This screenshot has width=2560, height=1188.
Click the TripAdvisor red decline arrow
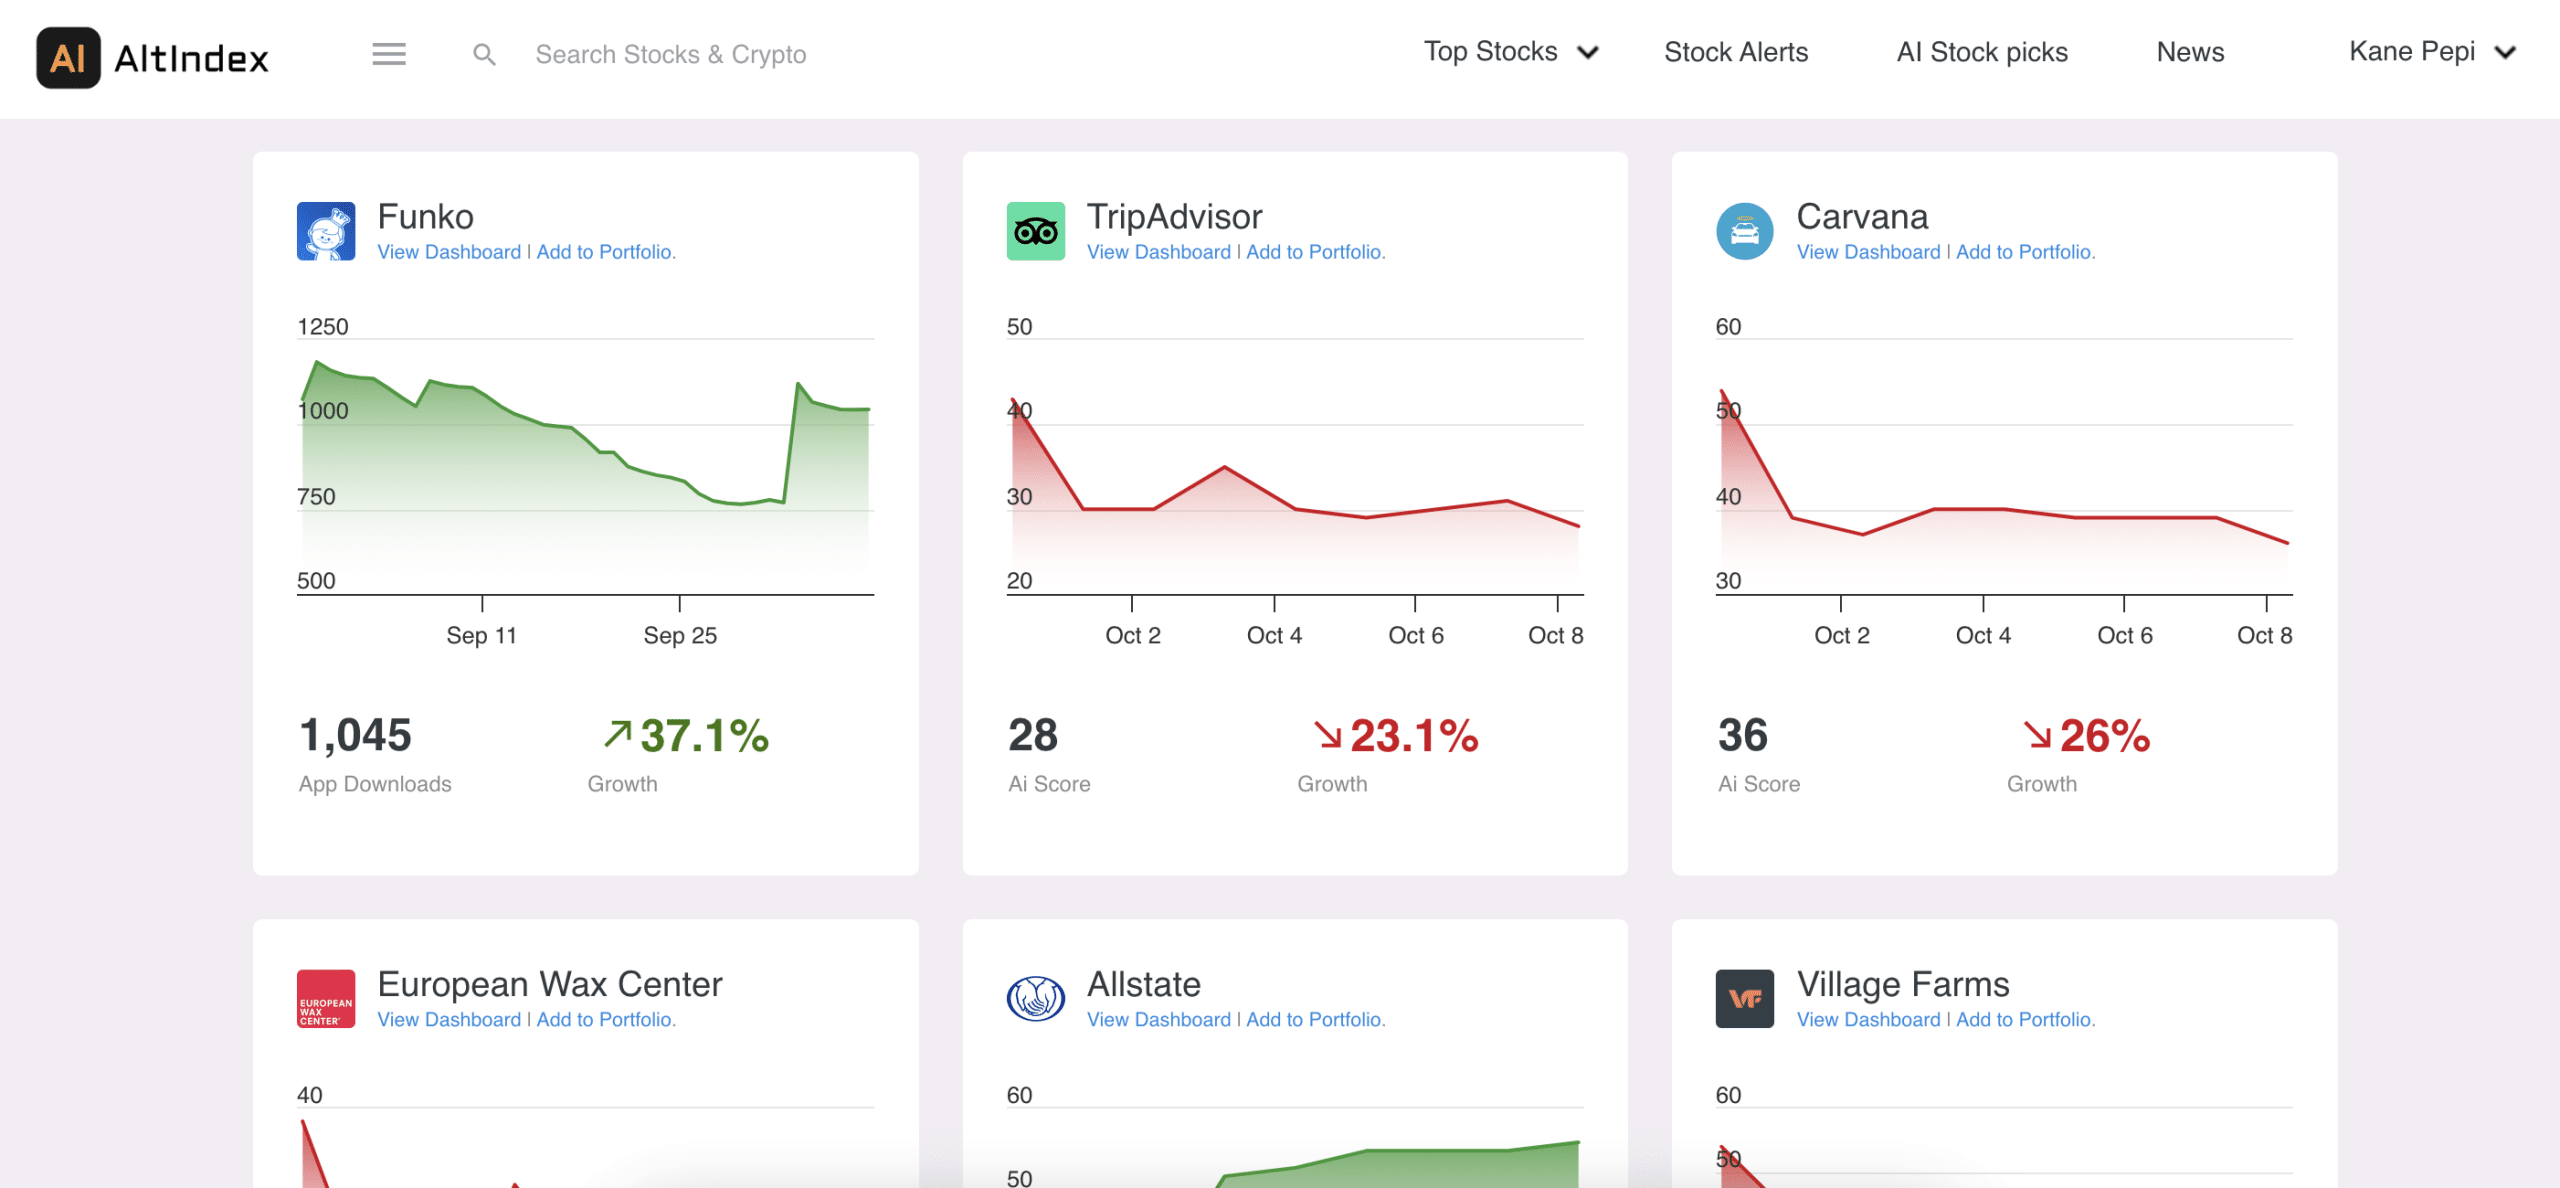pos(1328,735)
